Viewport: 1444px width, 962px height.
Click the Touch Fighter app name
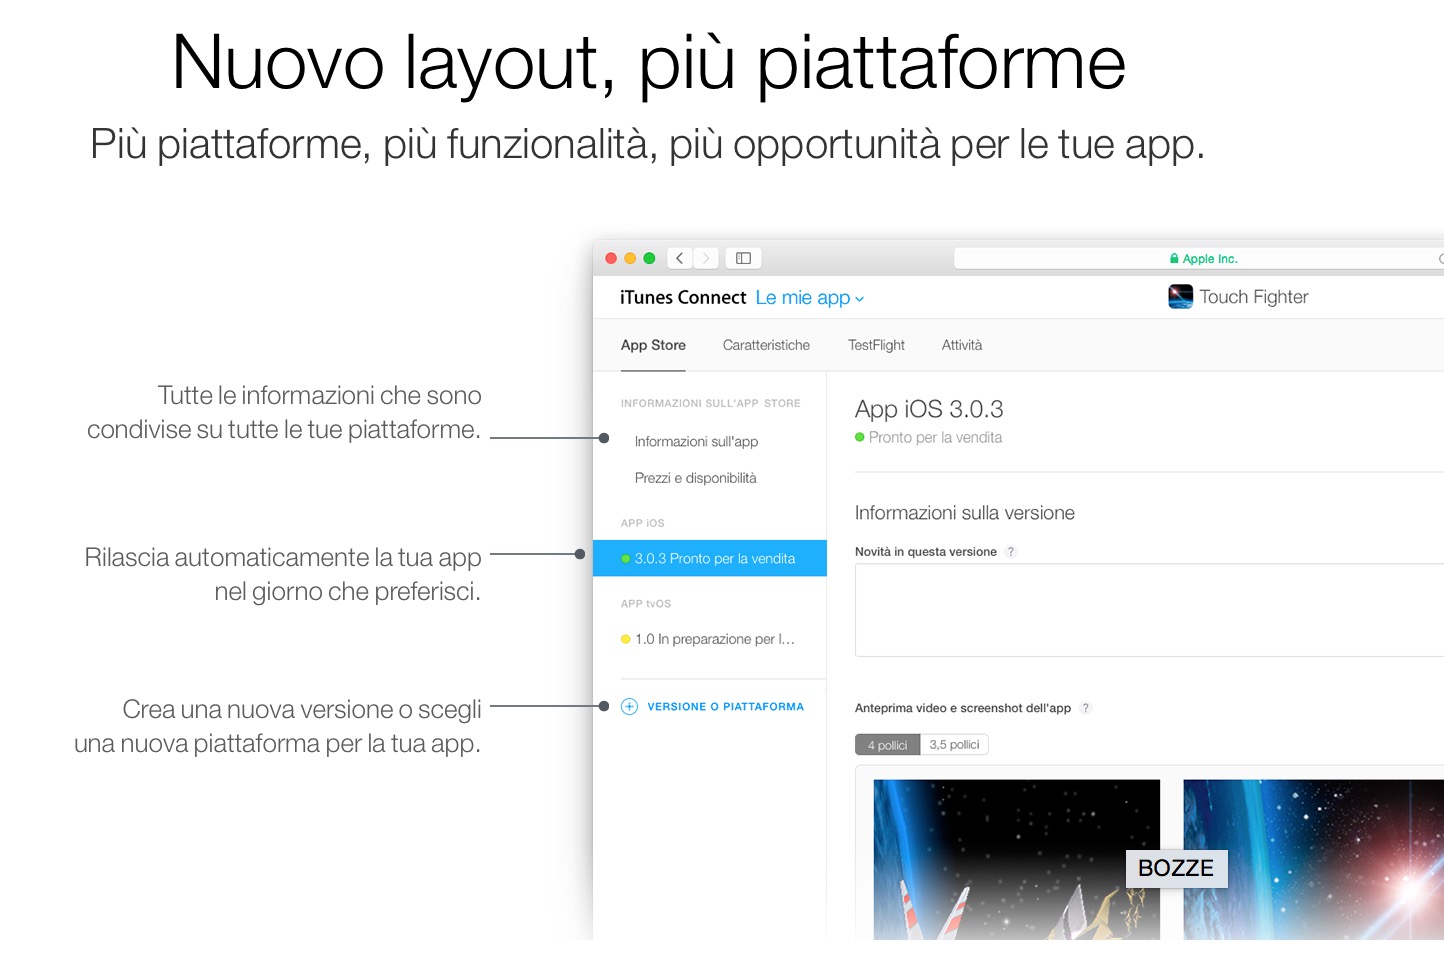tap(1254, 297)
